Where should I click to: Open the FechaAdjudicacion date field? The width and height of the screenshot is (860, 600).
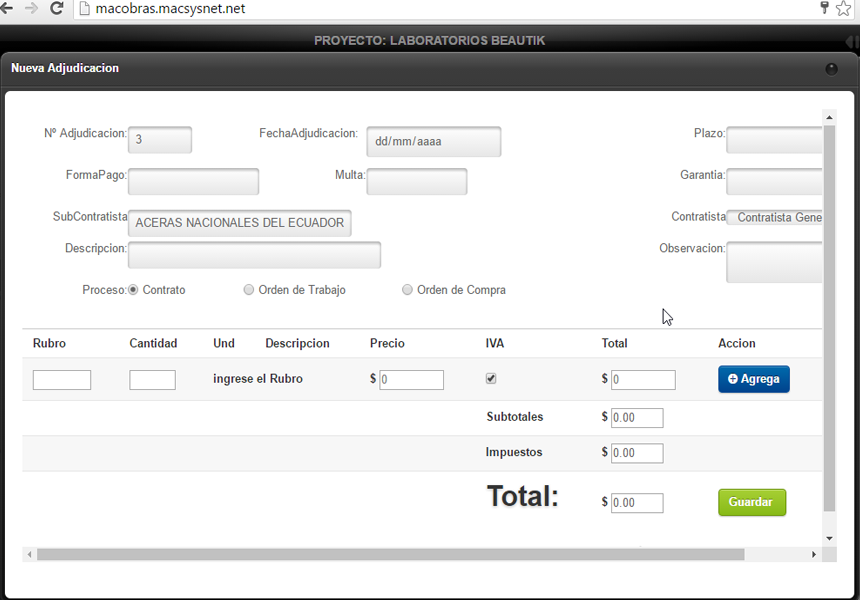tap(433, 141)
